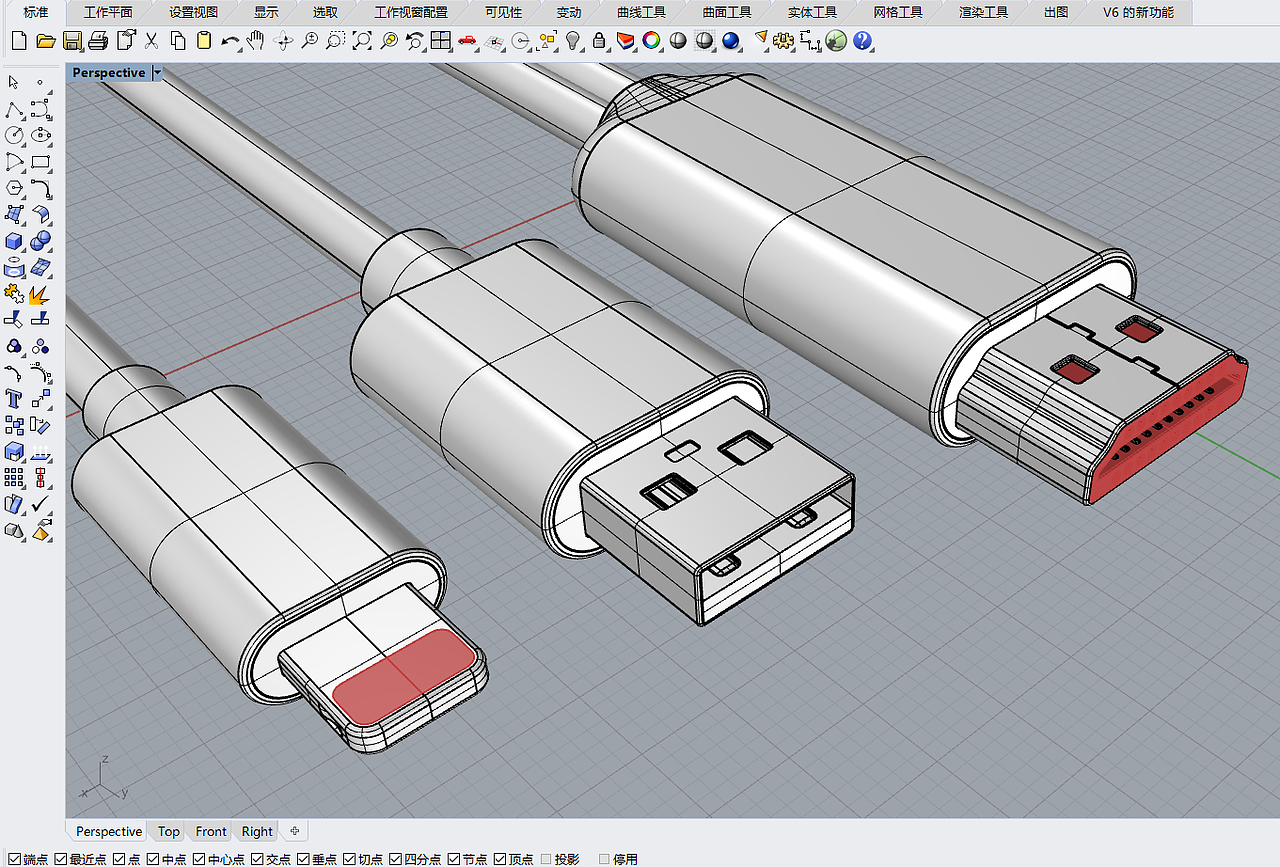
Task: Open the 渲染工具 toolbar tab
Action: click(x=983, y=12)
